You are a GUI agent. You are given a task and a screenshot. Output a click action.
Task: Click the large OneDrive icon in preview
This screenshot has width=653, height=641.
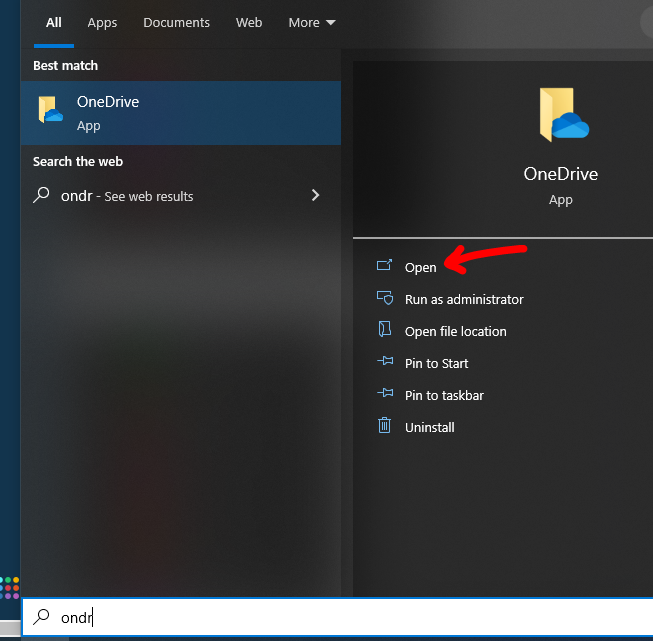click(x=563, y=115)
